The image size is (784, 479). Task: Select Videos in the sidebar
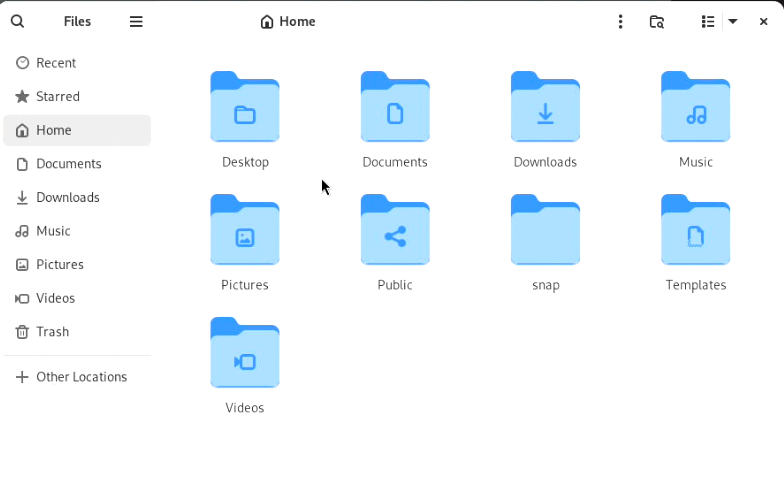tap(55, 298)
